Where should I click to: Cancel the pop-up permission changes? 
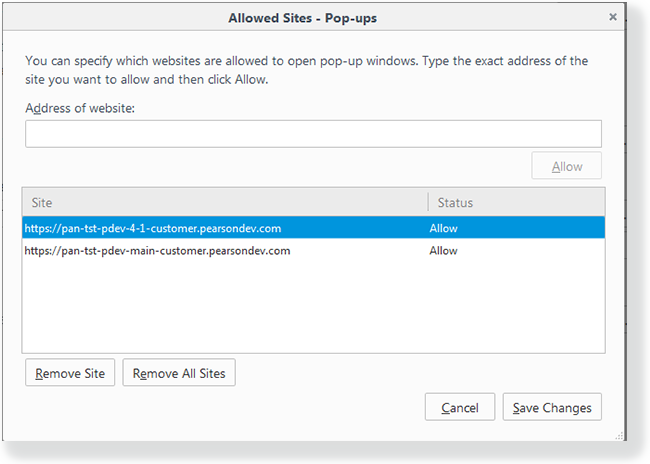(x=460, y=407)
